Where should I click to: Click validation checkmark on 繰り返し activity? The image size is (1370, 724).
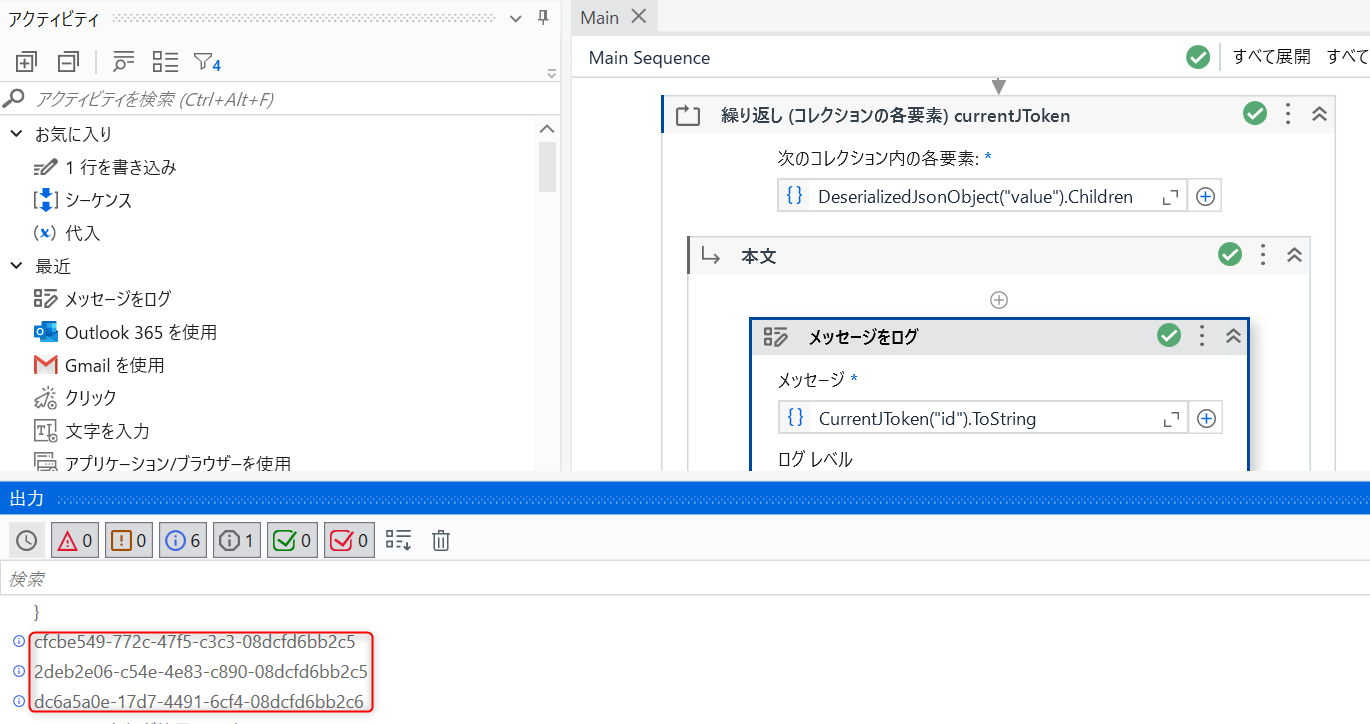[1255, 114]
